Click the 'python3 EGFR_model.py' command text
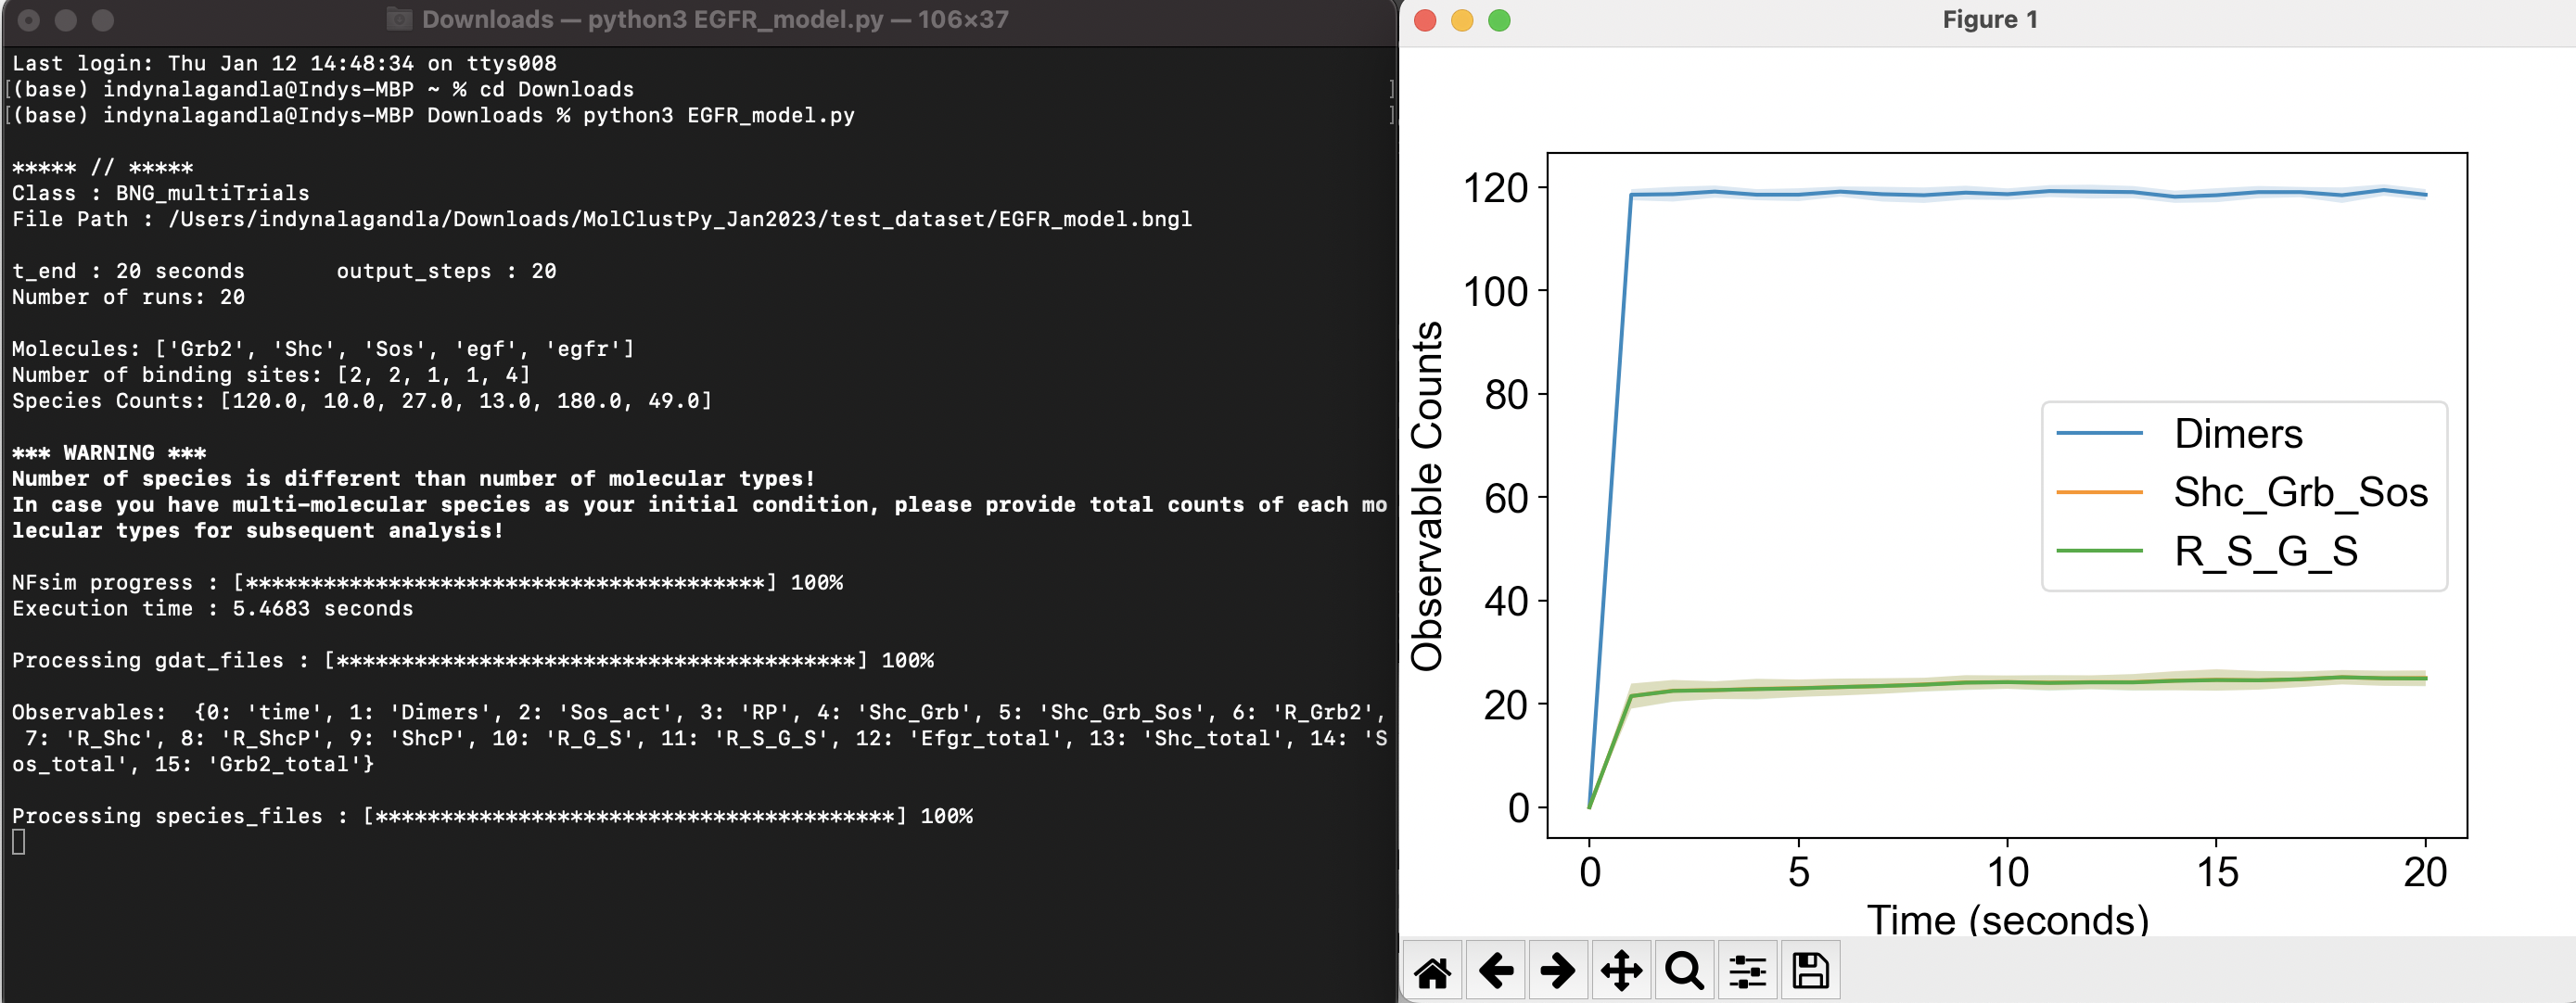The image size is (2576, 1003). [719, 115]
